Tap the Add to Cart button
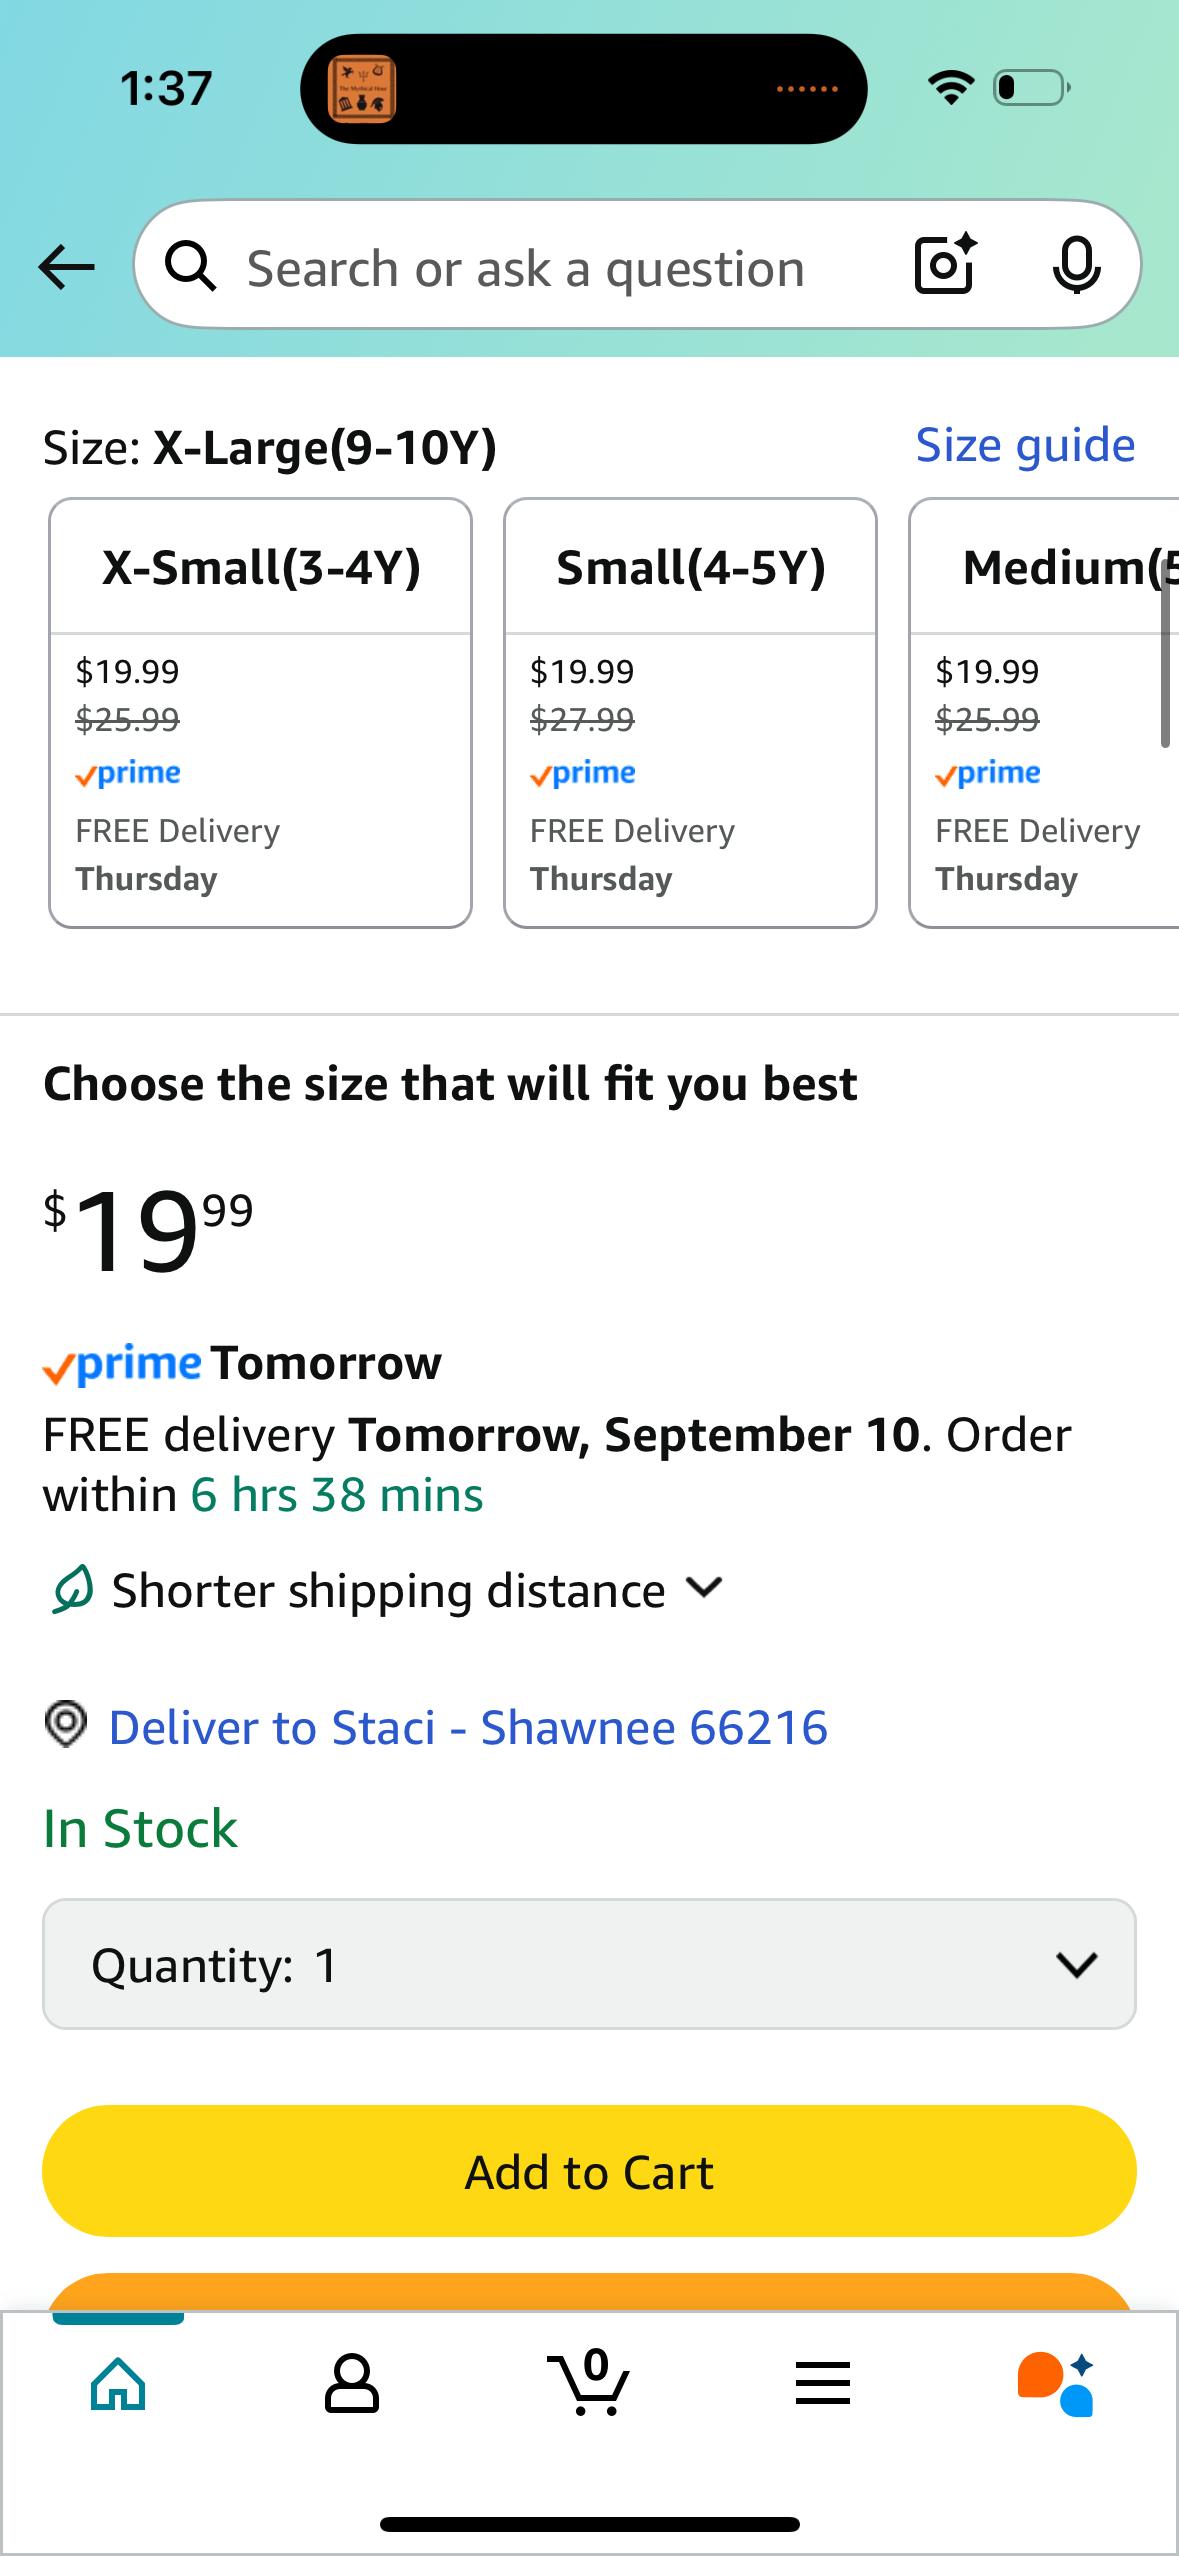This screenshot has height=2556, width=1179. tap(589, 2172)
